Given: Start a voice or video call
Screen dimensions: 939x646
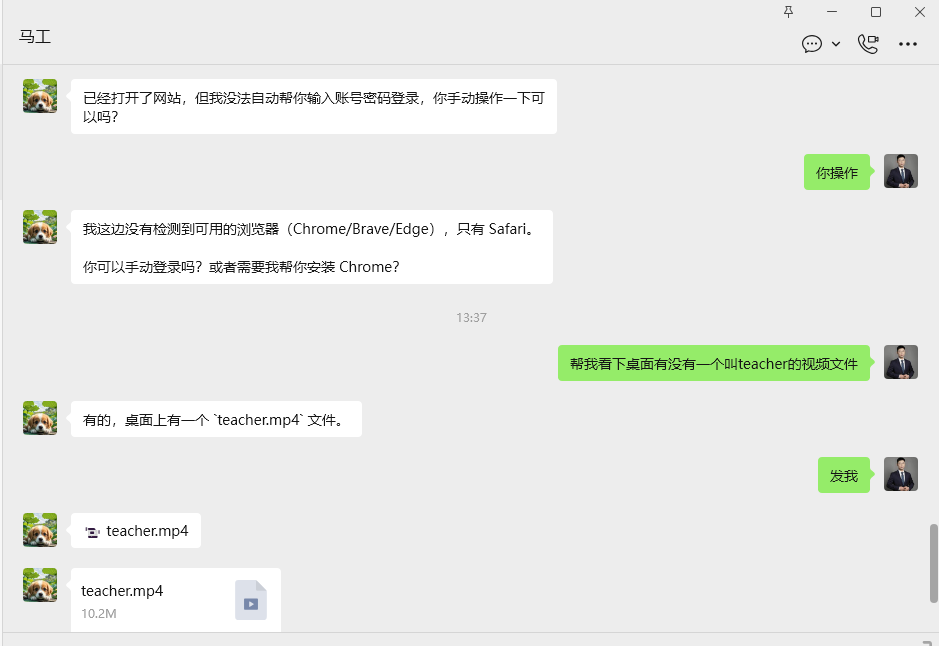Looking at the screenshot, I should tap(866, 44).
